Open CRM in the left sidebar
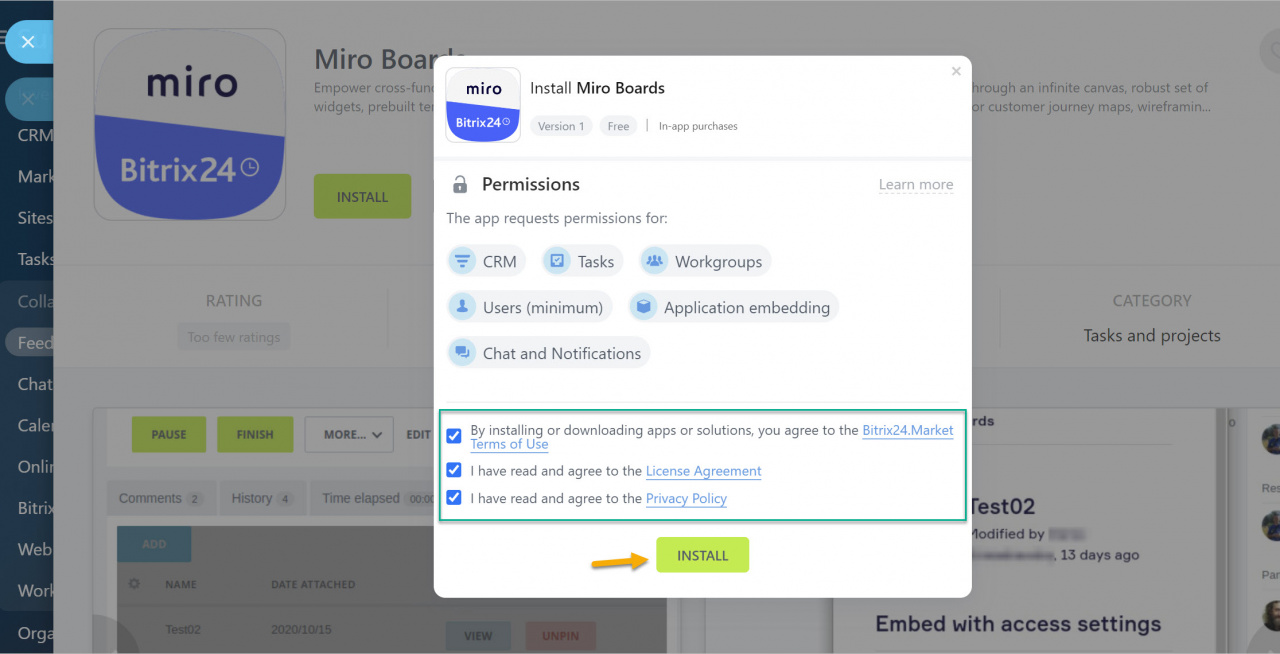 pos(35,135)
